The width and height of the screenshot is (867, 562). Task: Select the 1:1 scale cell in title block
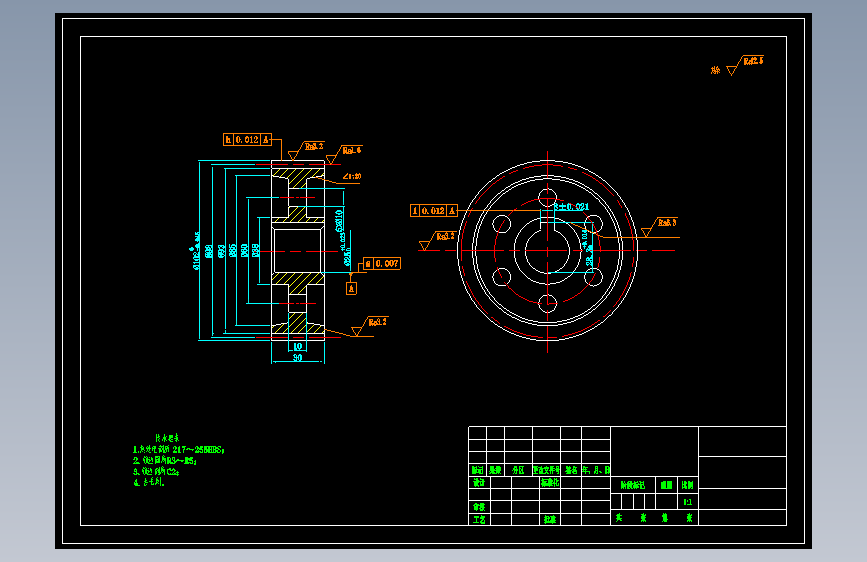click(x=688, y=502)
